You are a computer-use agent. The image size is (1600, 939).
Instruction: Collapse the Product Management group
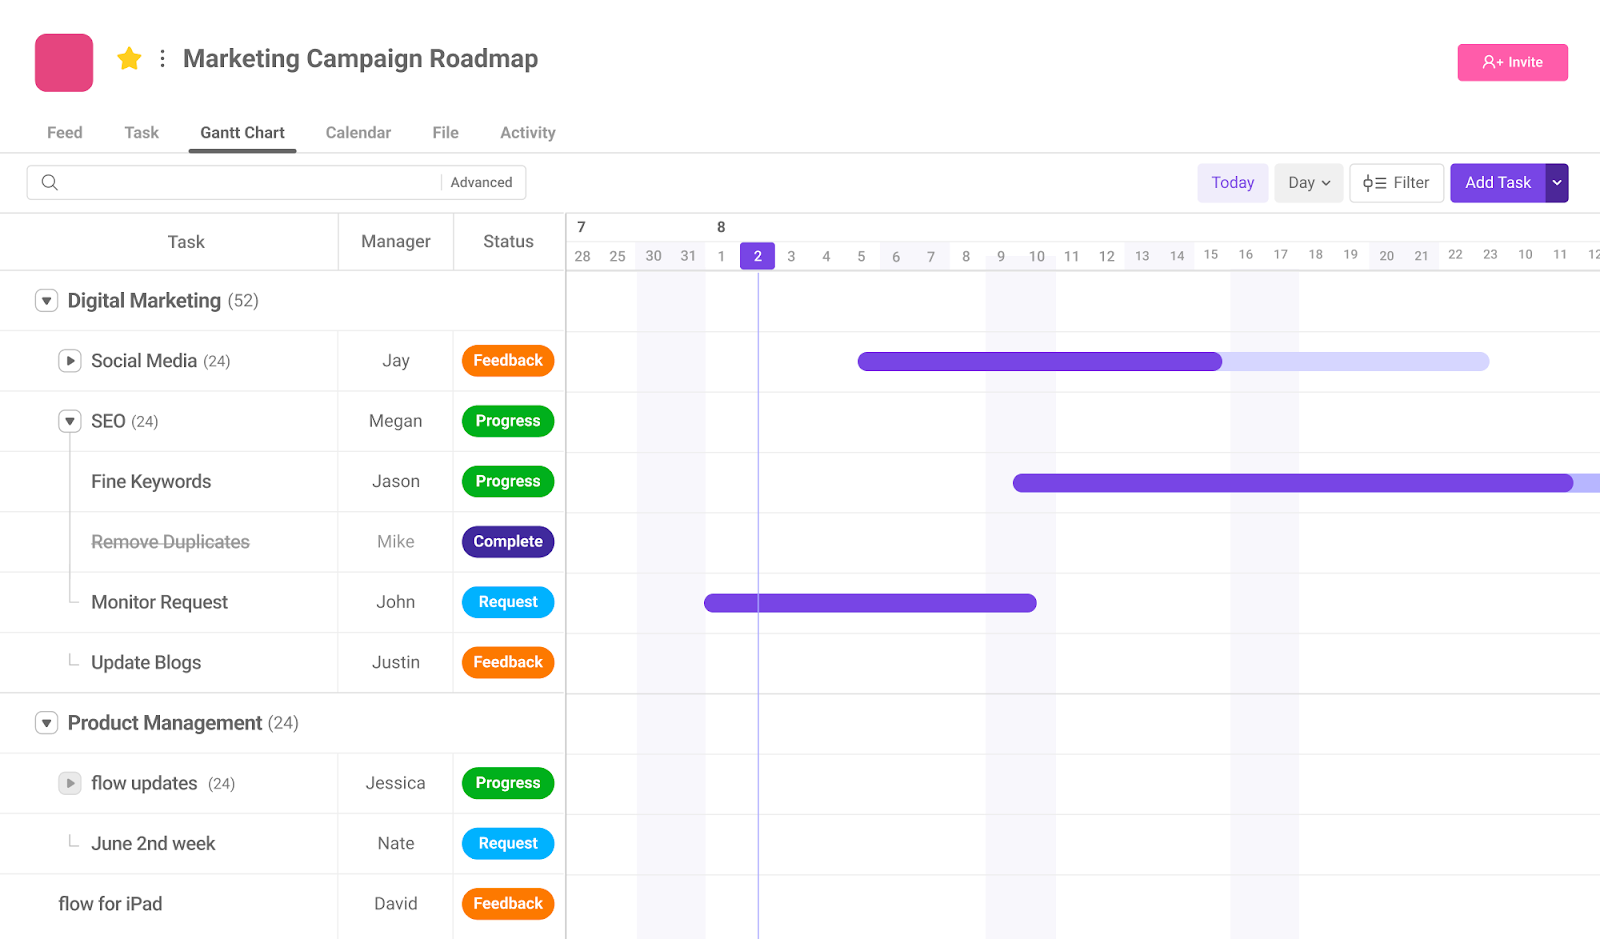[46, 723]
